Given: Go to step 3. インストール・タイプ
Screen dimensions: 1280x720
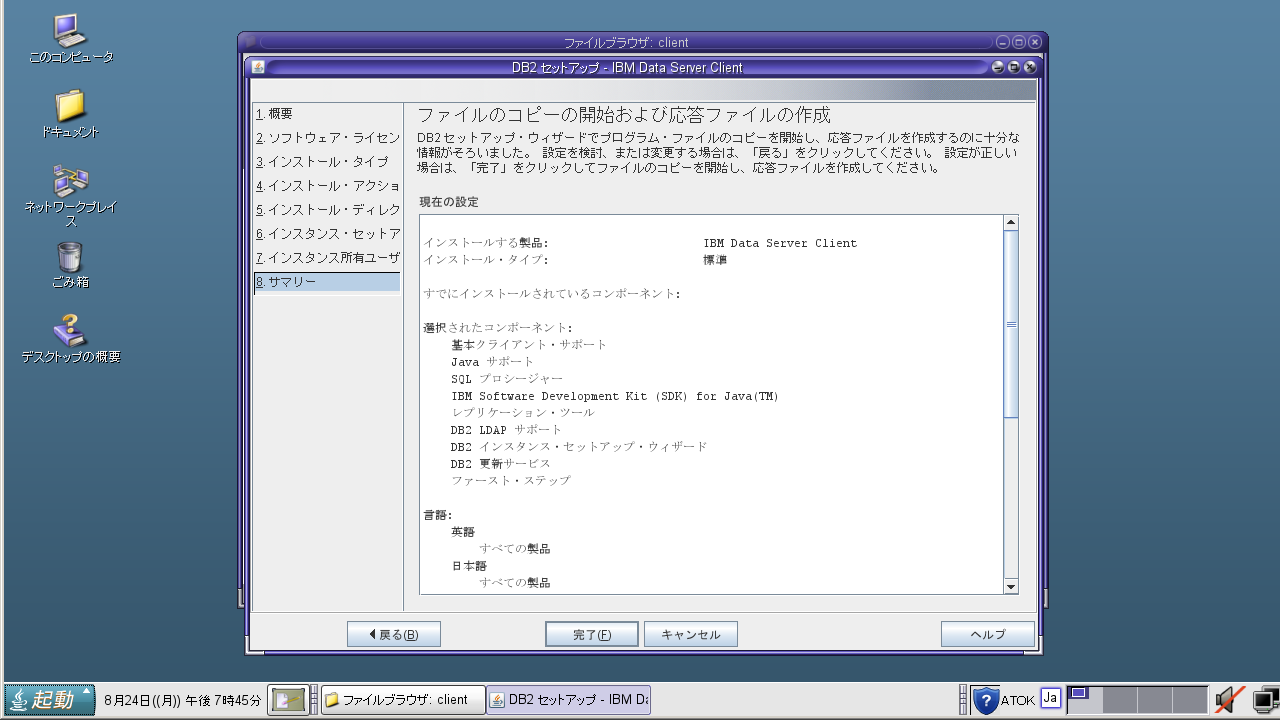Looking at the screenshot, I should pos(327,162).
